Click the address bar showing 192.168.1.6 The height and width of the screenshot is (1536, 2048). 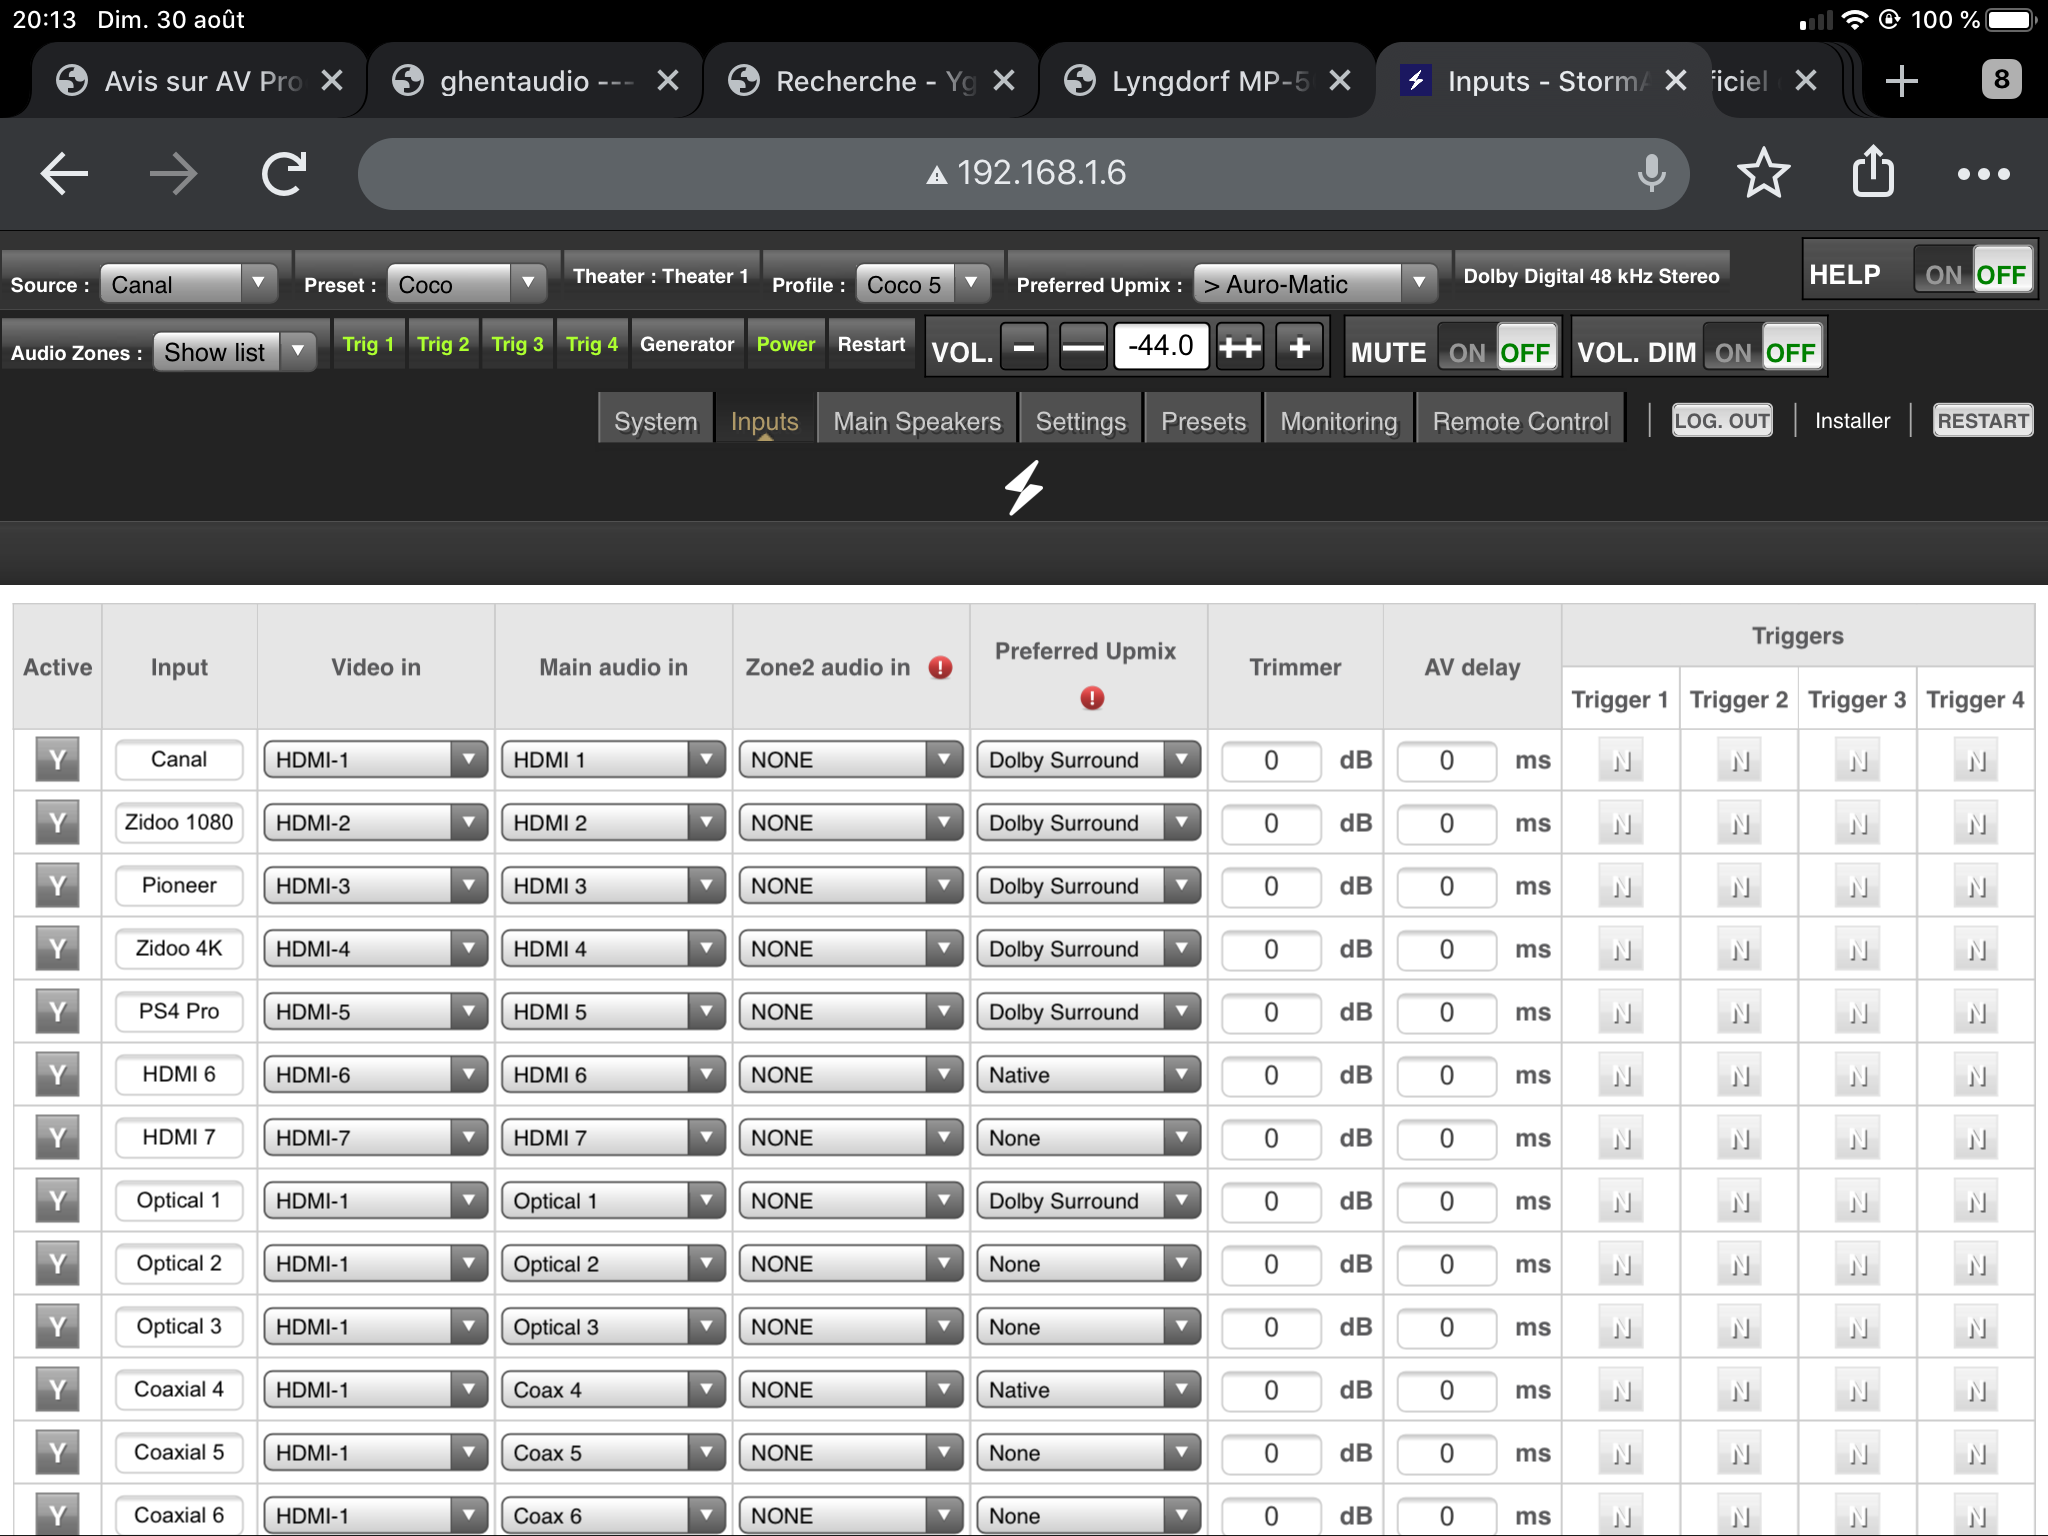coord(1024,174)
